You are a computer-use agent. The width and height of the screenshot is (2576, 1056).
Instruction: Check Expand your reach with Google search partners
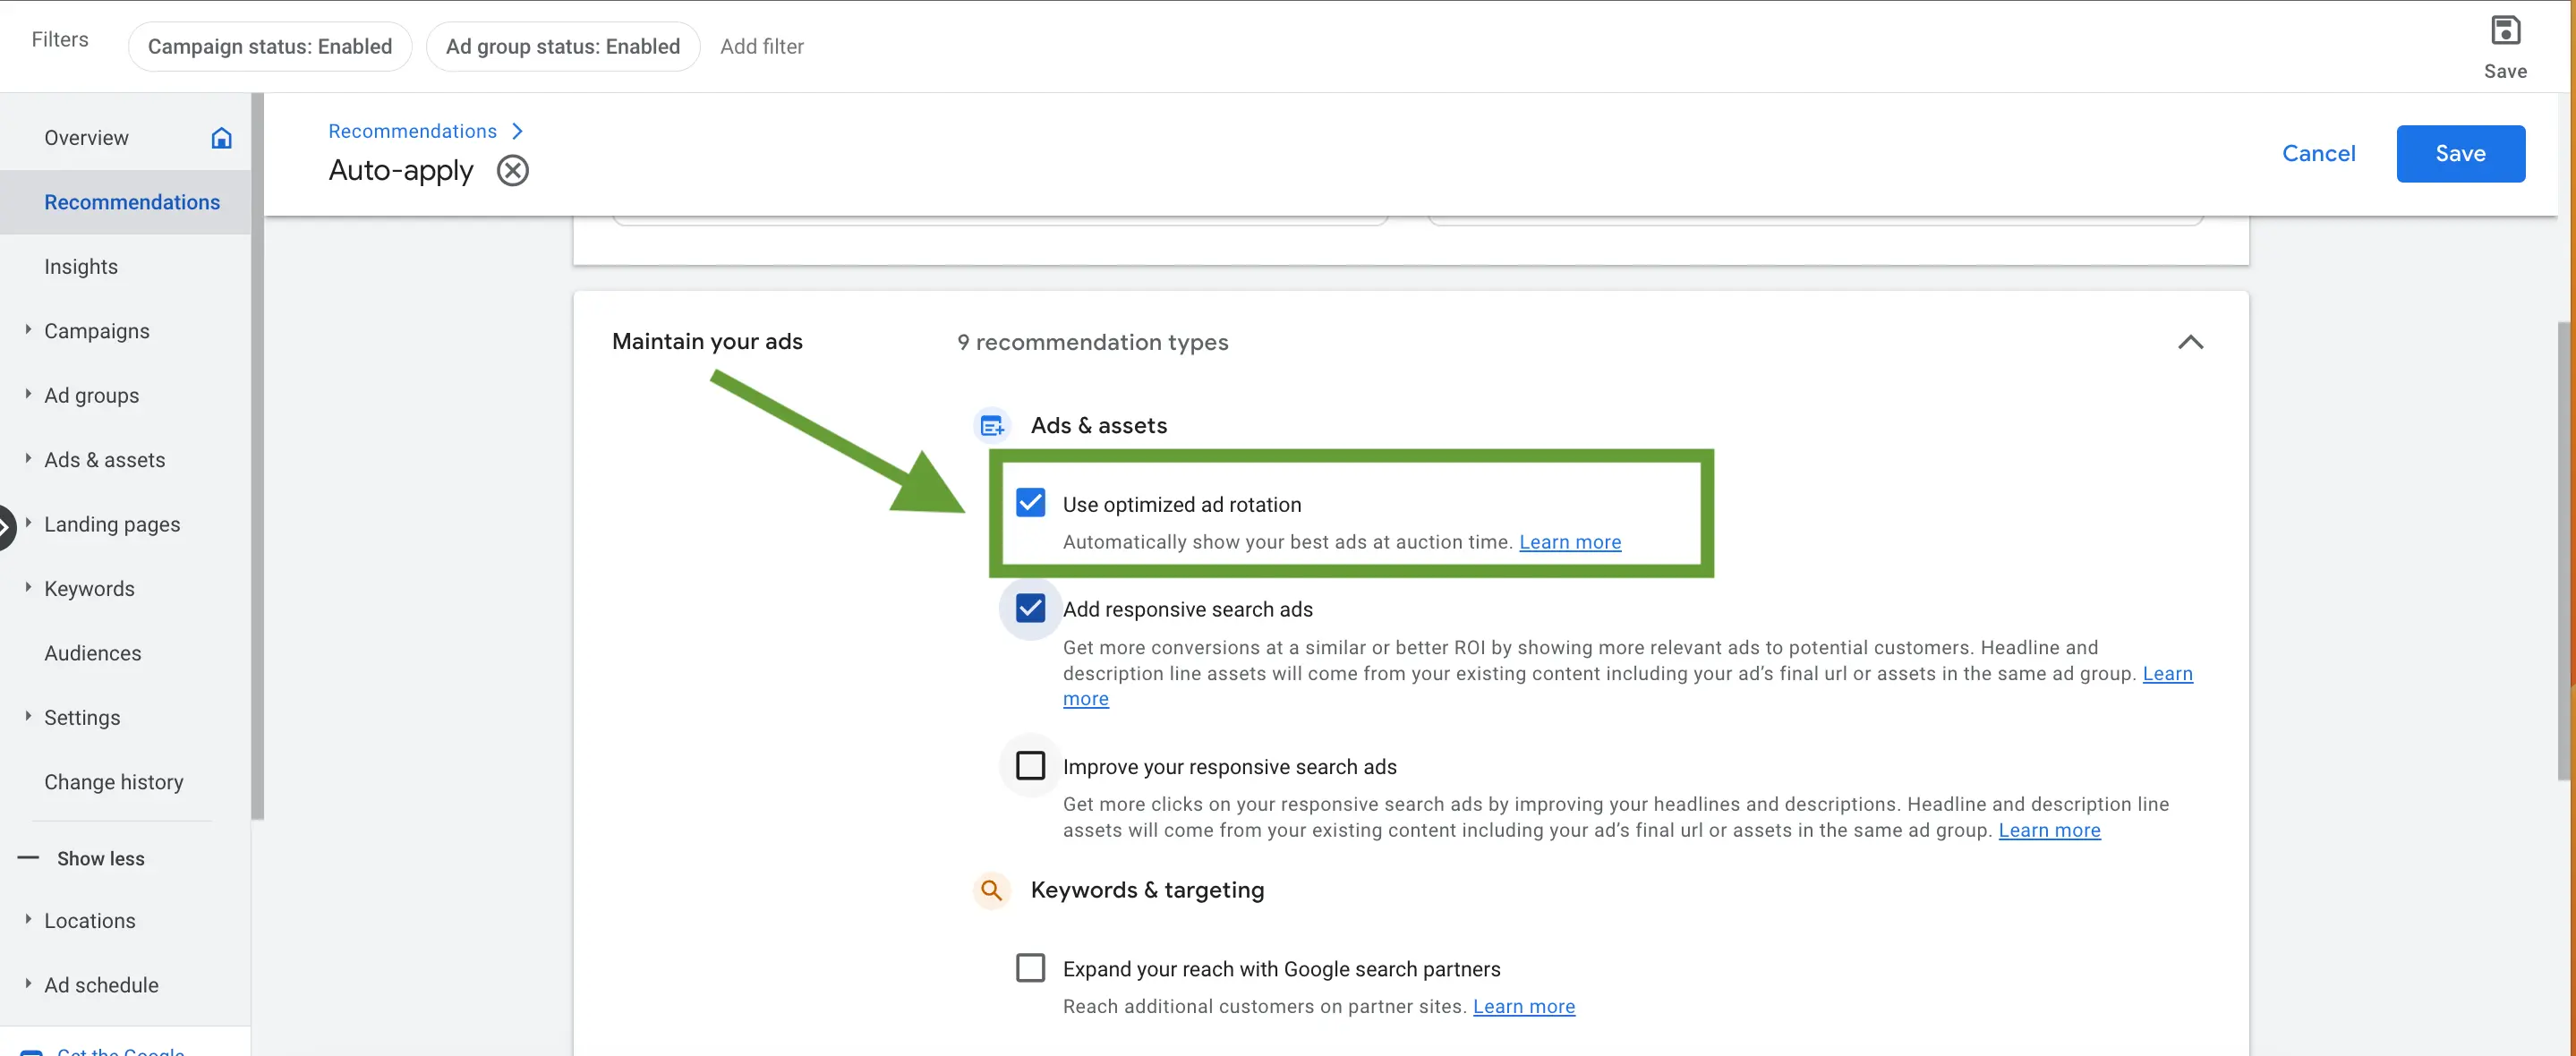point(1030,967)
